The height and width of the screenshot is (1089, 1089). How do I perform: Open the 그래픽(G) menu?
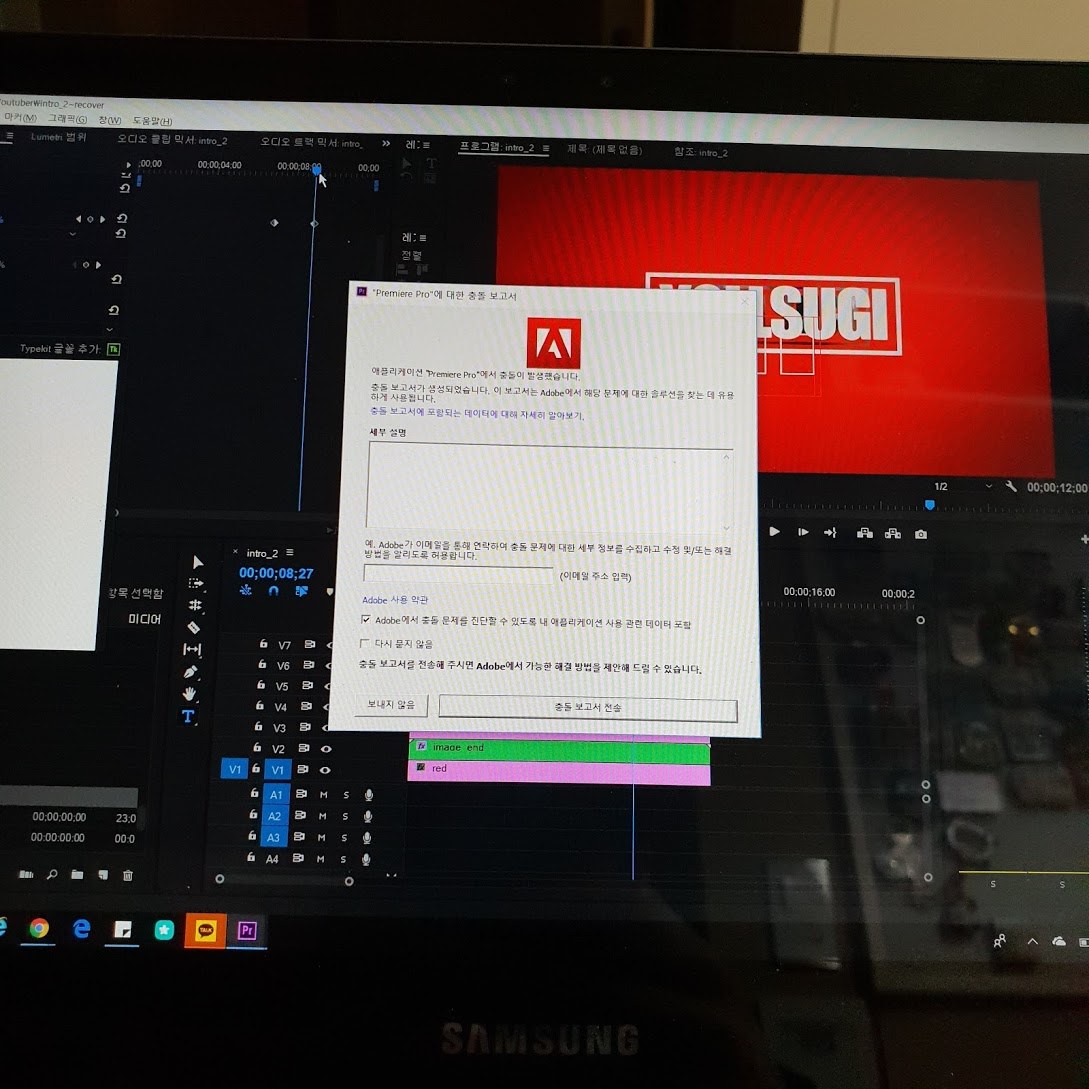67,119
